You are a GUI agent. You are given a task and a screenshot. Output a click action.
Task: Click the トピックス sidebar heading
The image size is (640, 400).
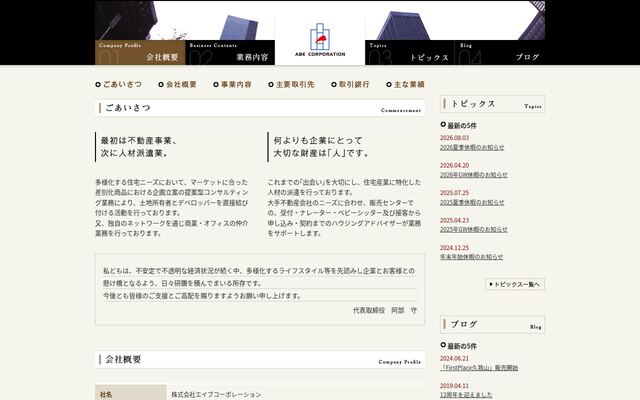[x=492, y=104]
